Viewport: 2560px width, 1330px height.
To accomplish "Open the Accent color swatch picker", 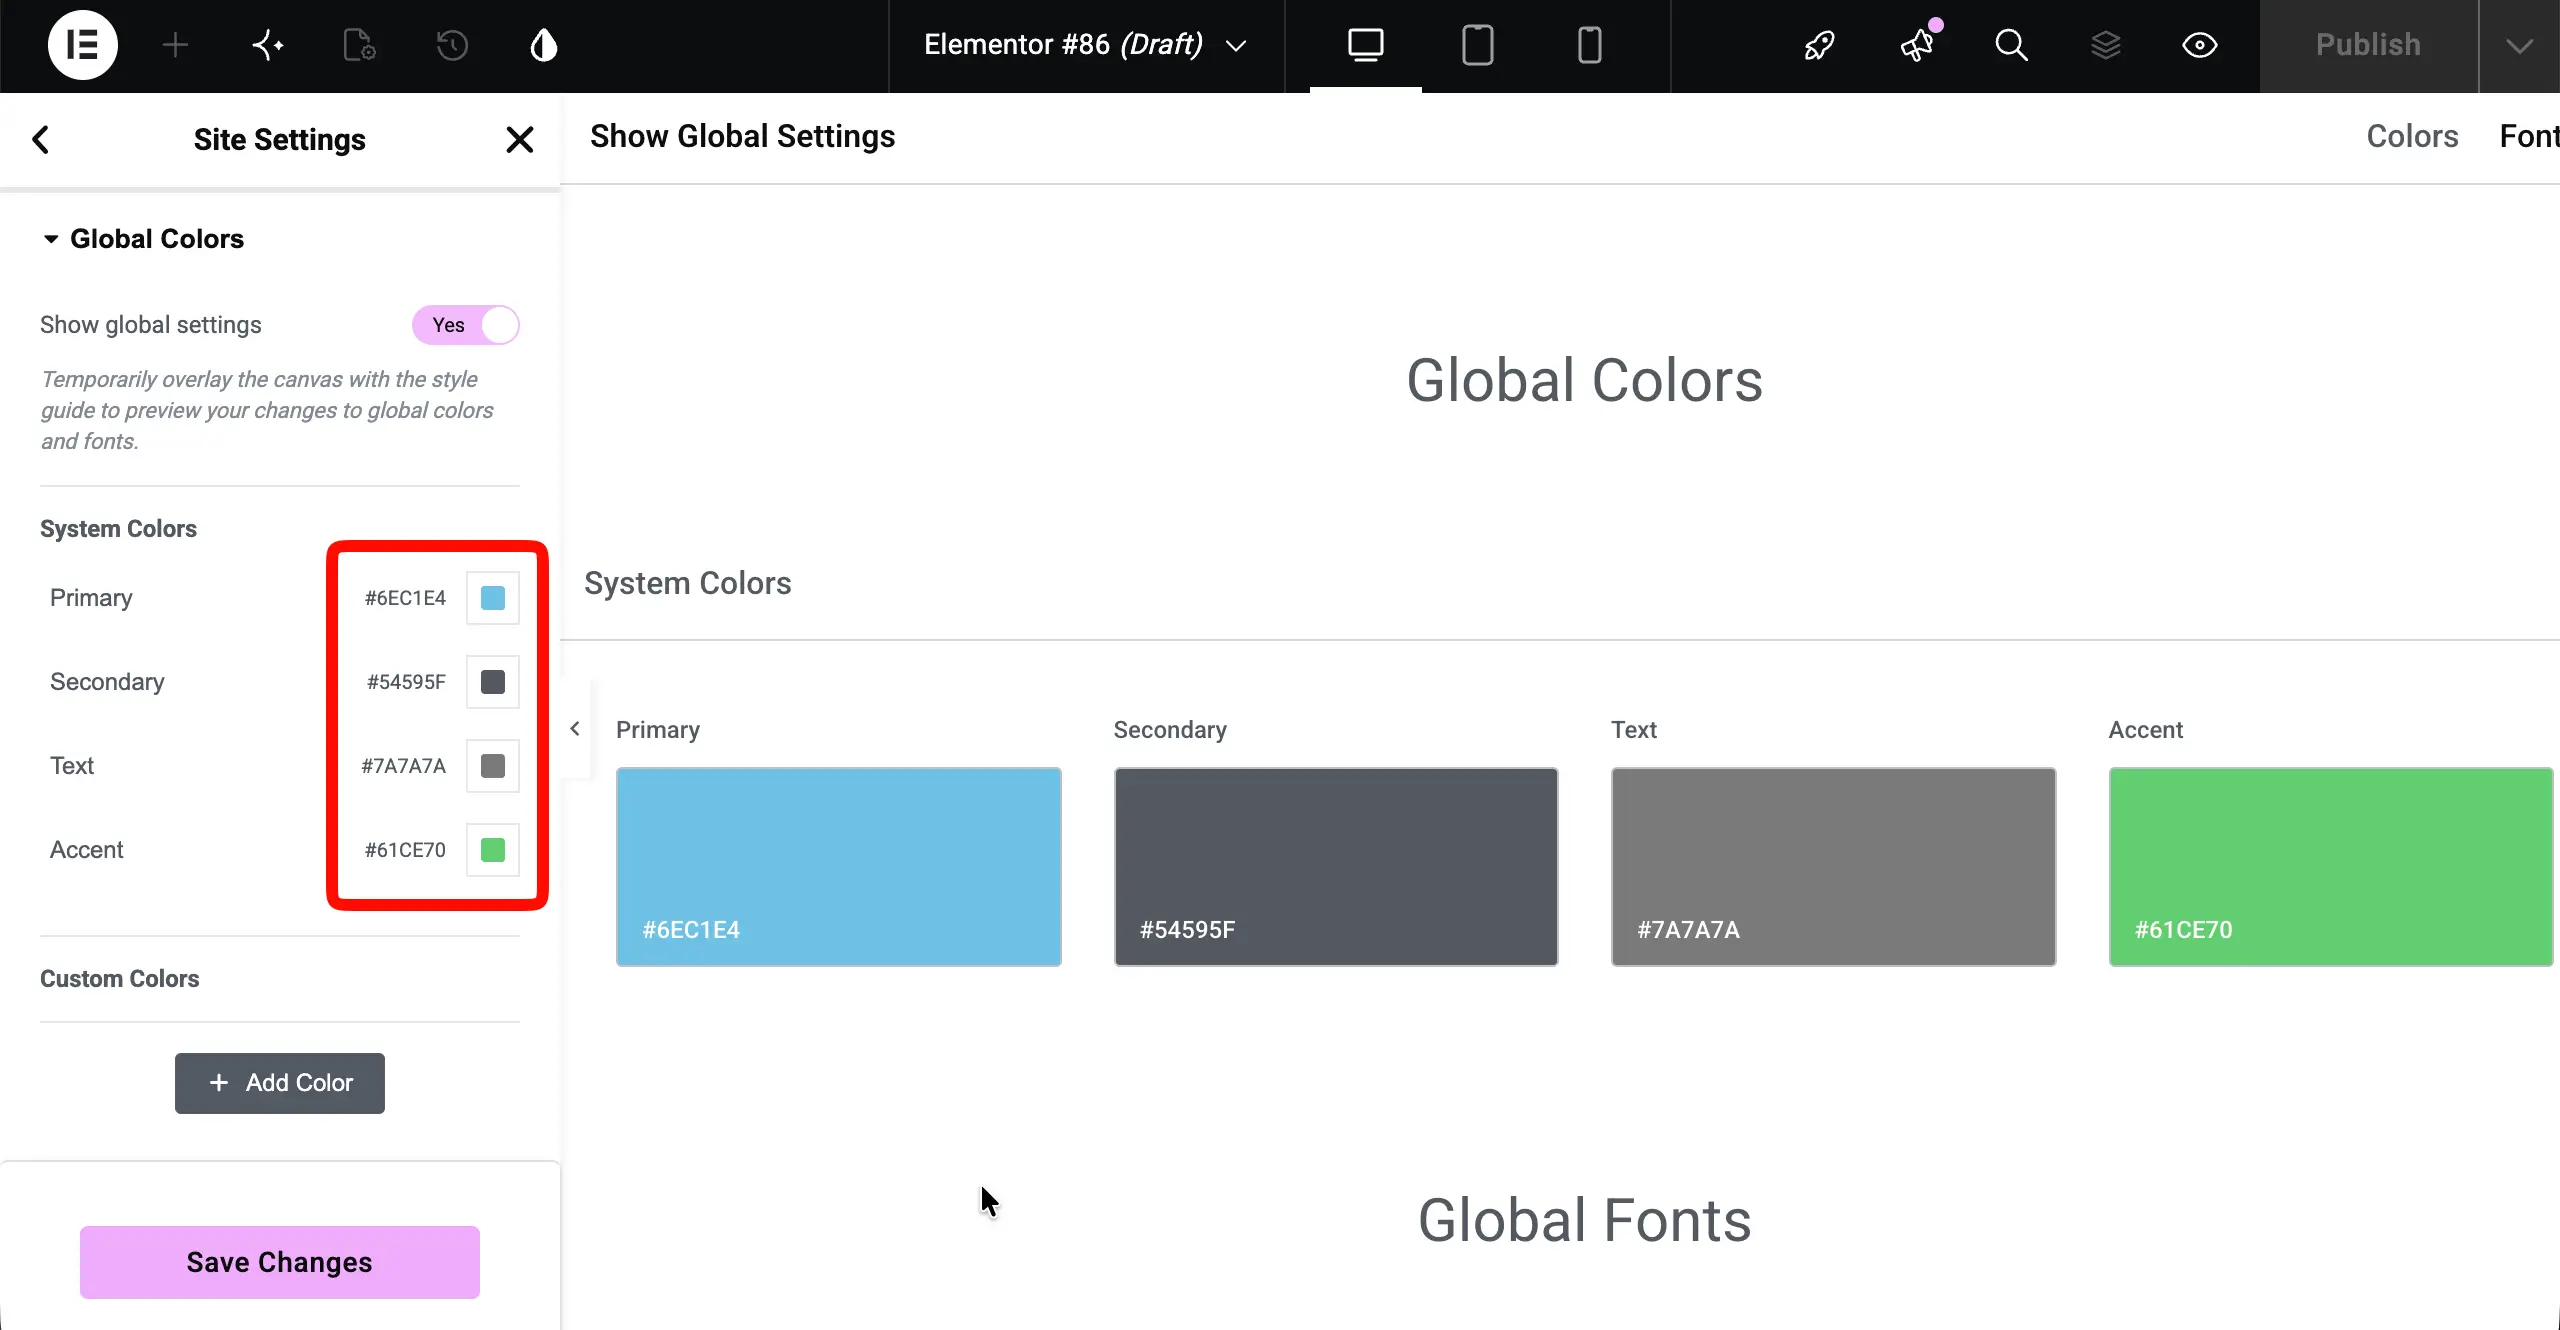I will 493,850.
